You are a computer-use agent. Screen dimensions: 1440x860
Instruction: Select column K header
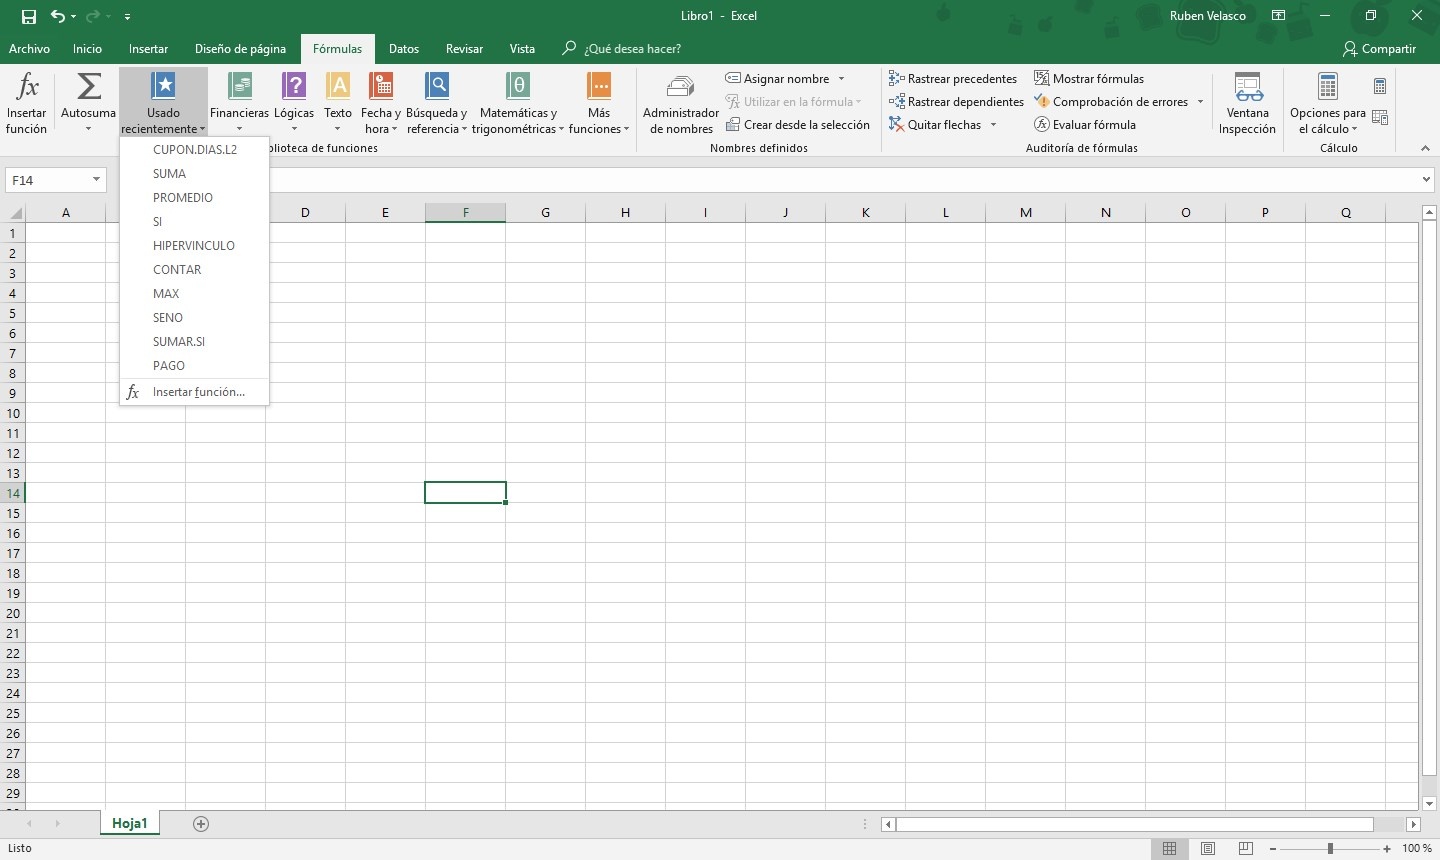(865, 212)
